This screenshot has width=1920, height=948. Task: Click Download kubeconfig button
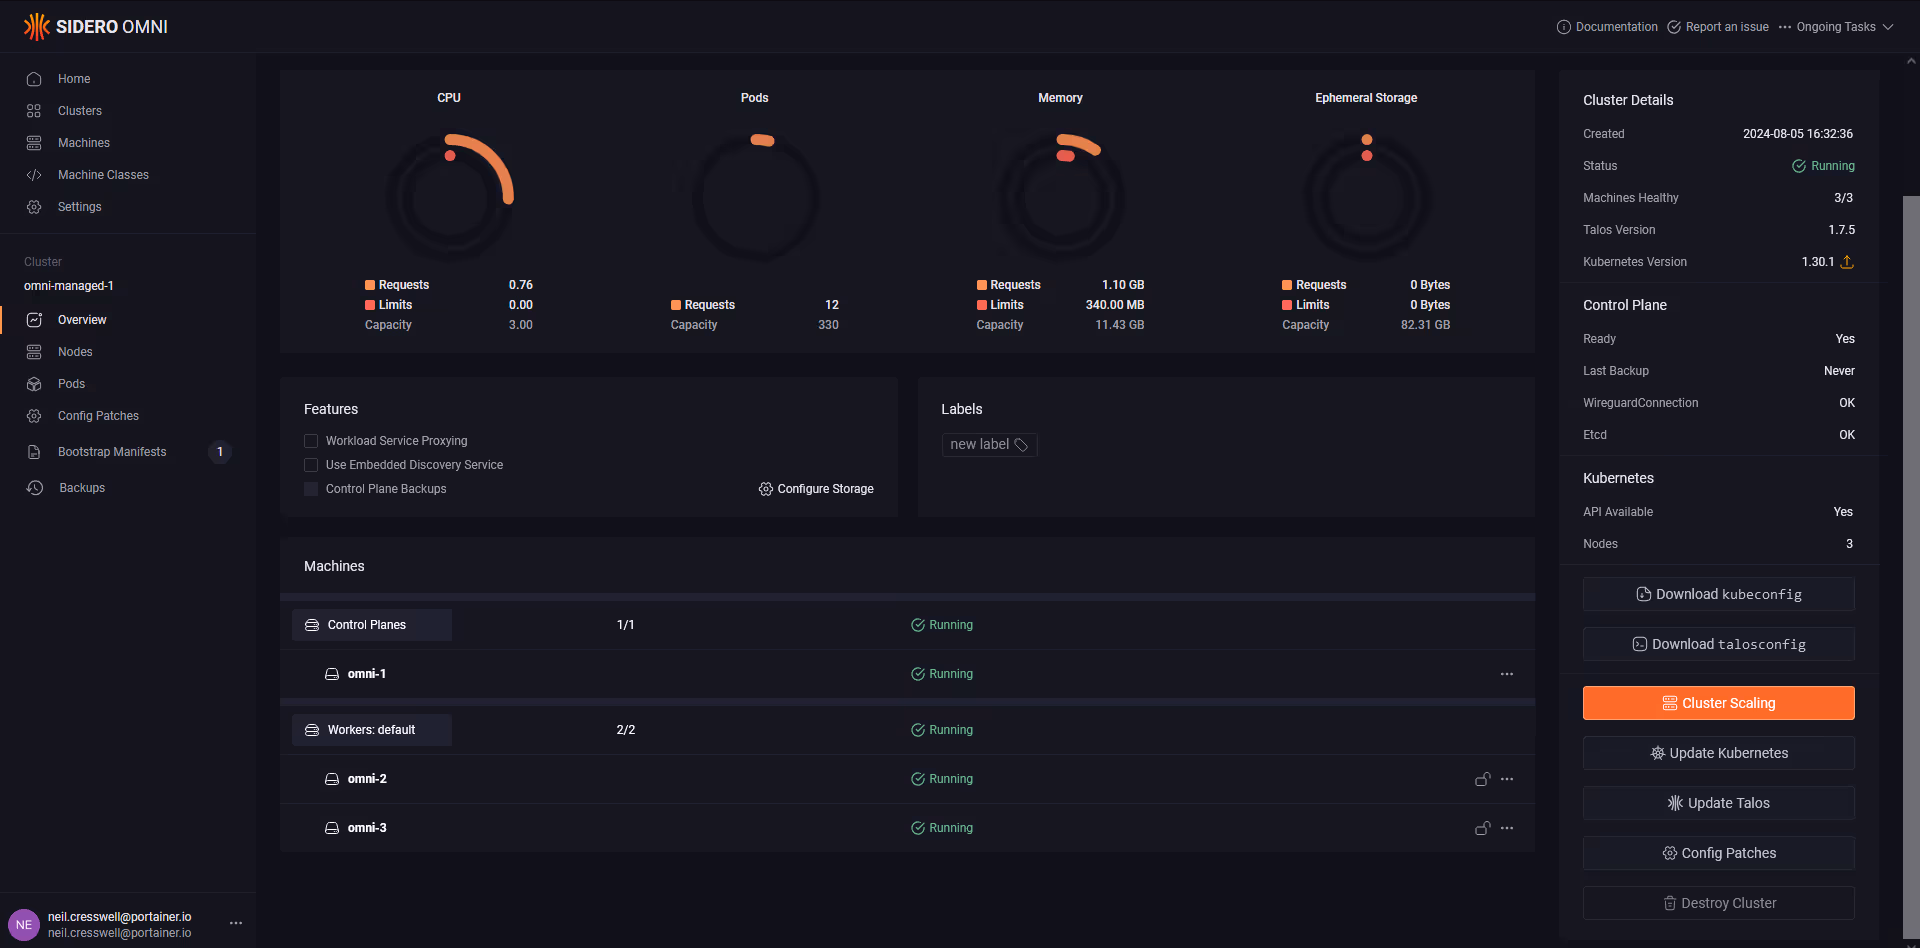pyautogui.click(x=1718, y=594)
